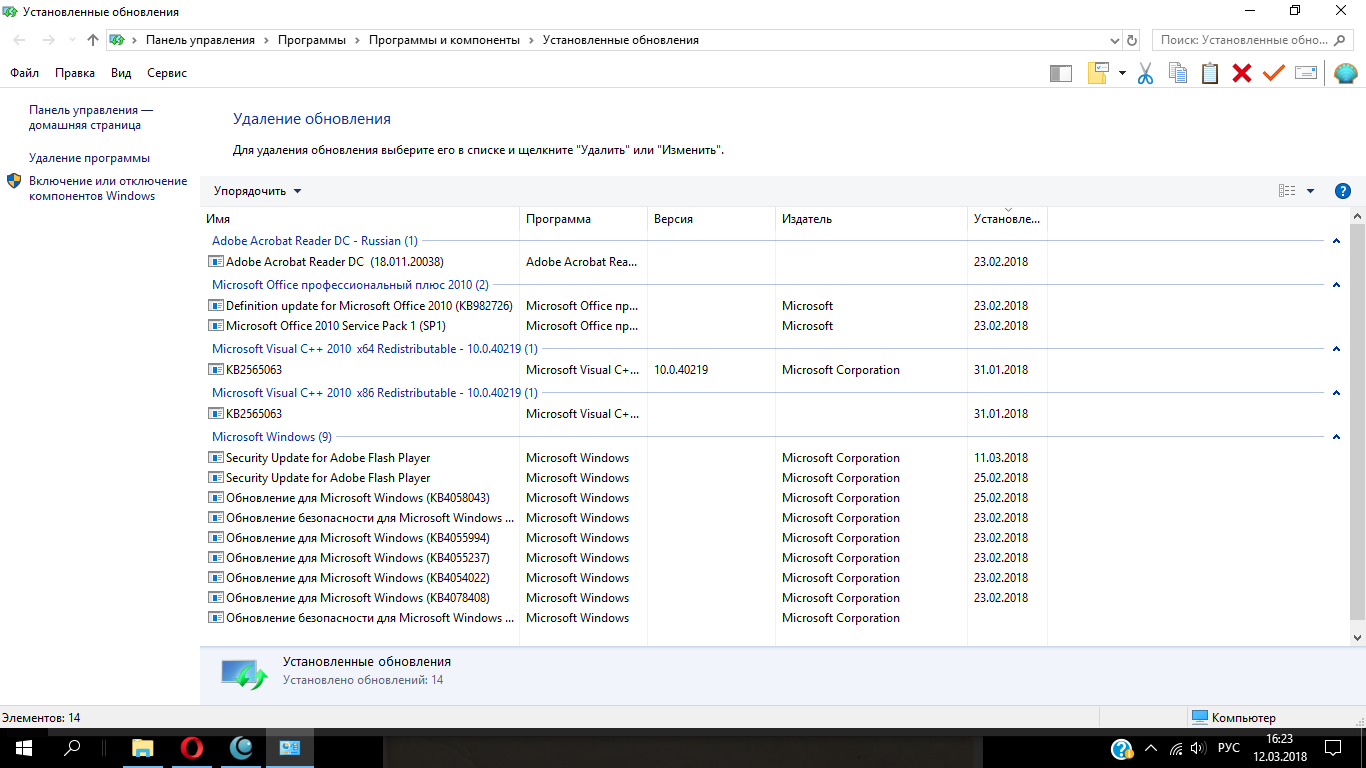Click the search magnifier icon in the search box
The image size is (1366, 768).
pos(1340,40)
